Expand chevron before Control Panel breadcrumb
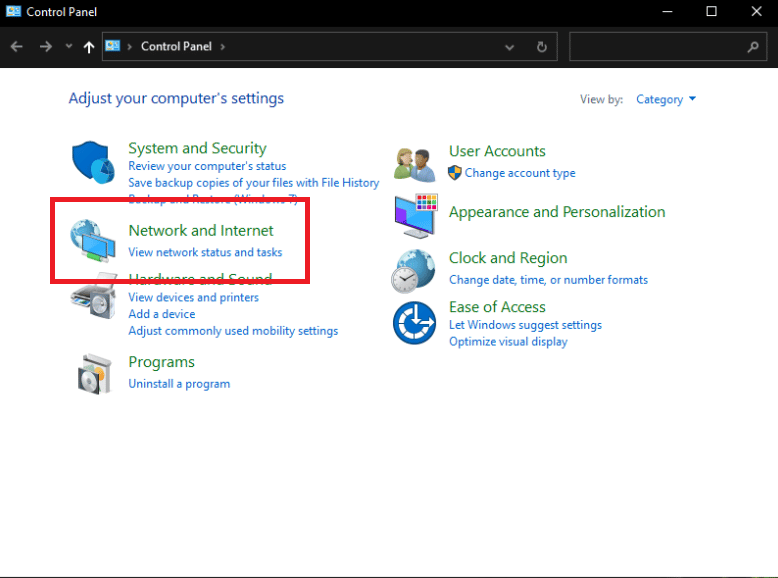The width and height of the screenshot is (778, 578). click(x=130, y=47)
